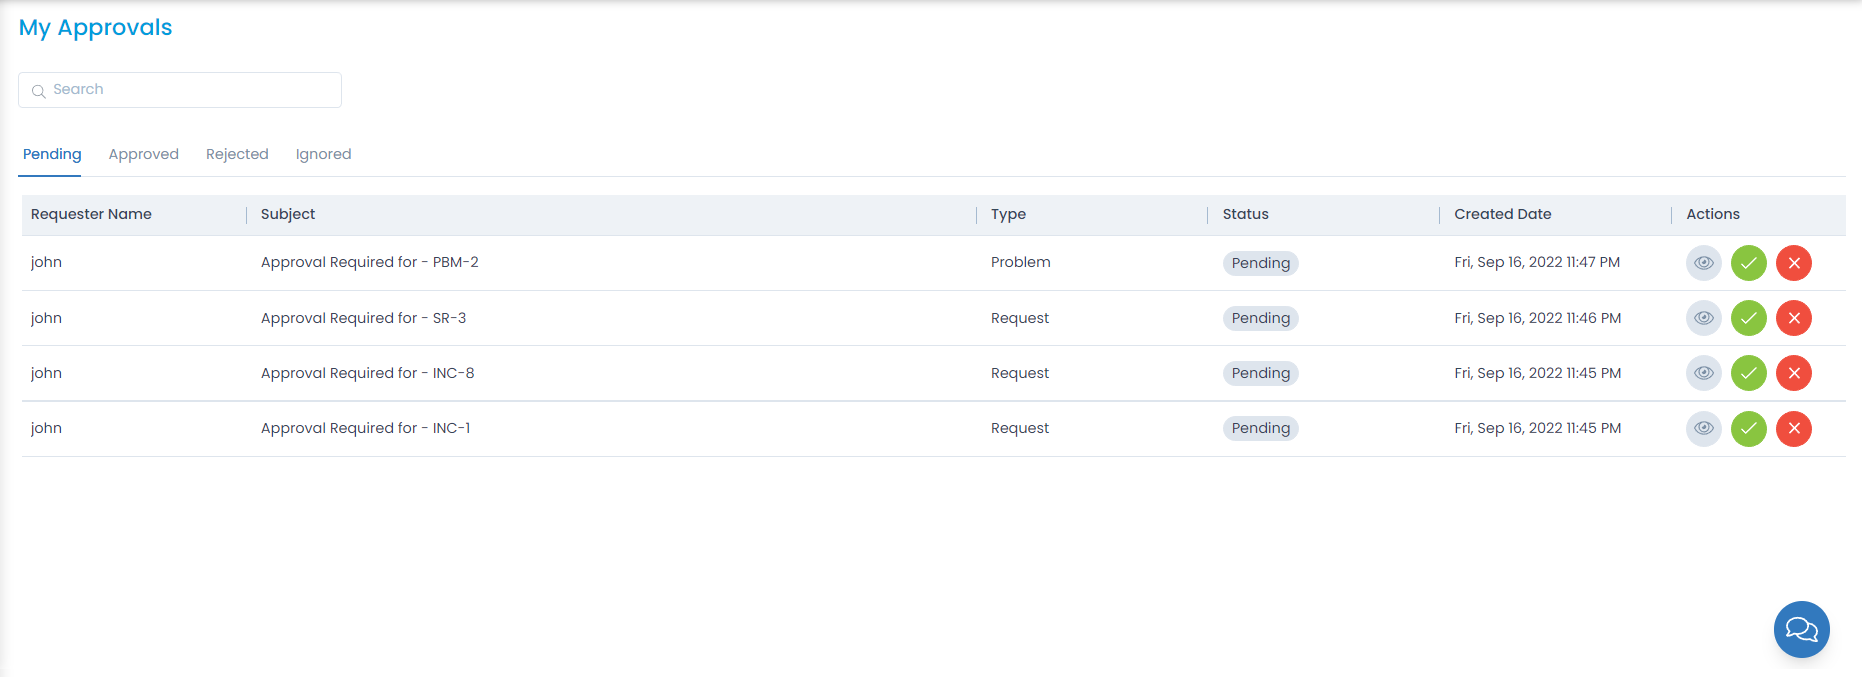The image size is (1862, 677).
Task: View INC-1 approval details via eye icon
Action: pyautogui.click(x=1703, y=429)
